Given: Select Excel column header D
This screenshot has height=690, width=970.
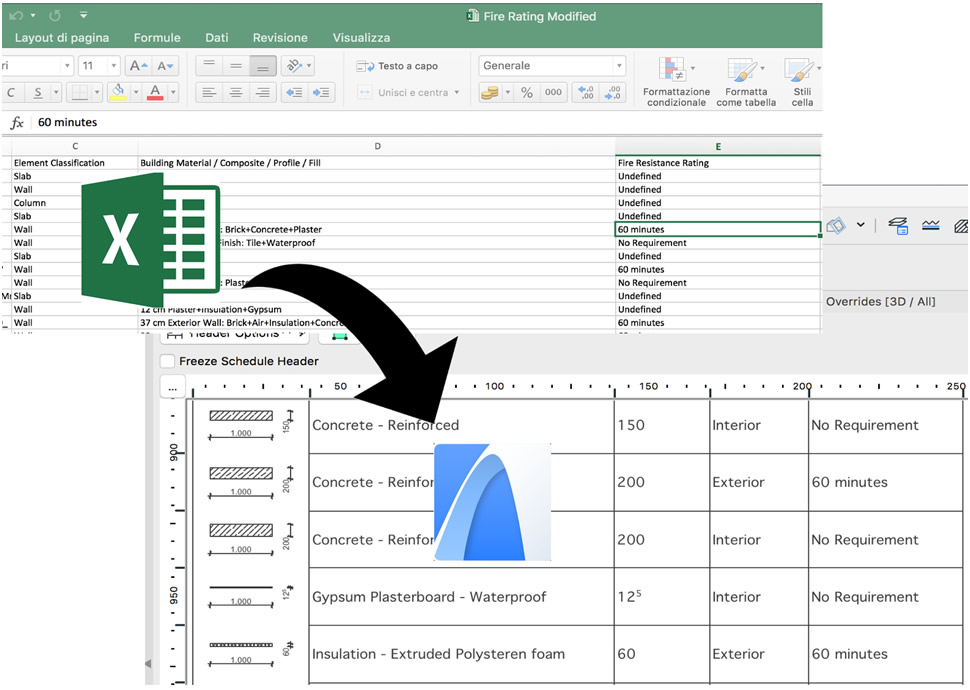Looking at the screenshot, I should coord(377,147).
